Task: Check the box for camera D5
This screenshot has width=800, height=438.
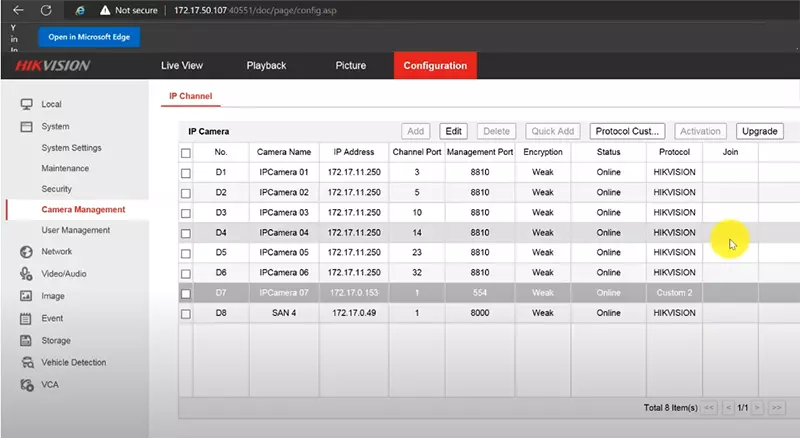Action: click(x=186, y=253)
